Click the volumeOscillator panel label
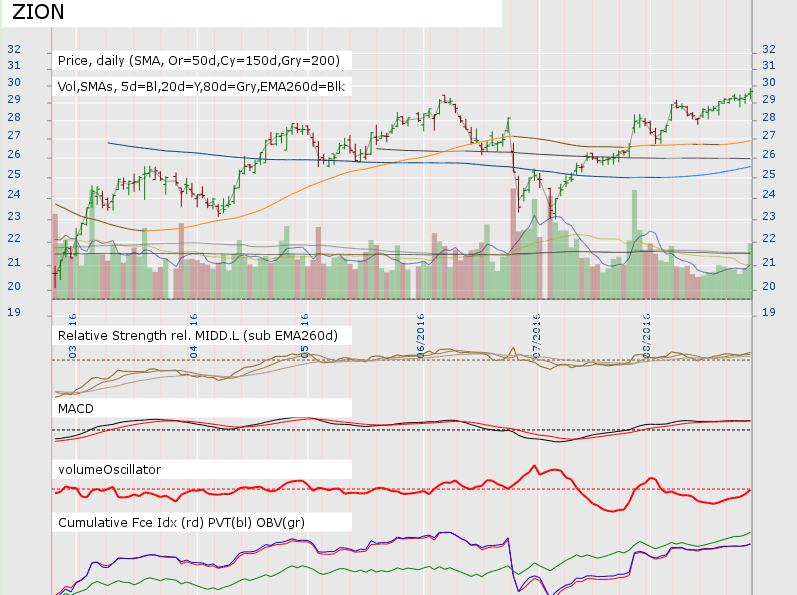This screenshot has width=797, height=595. click(x=109, y=469)
